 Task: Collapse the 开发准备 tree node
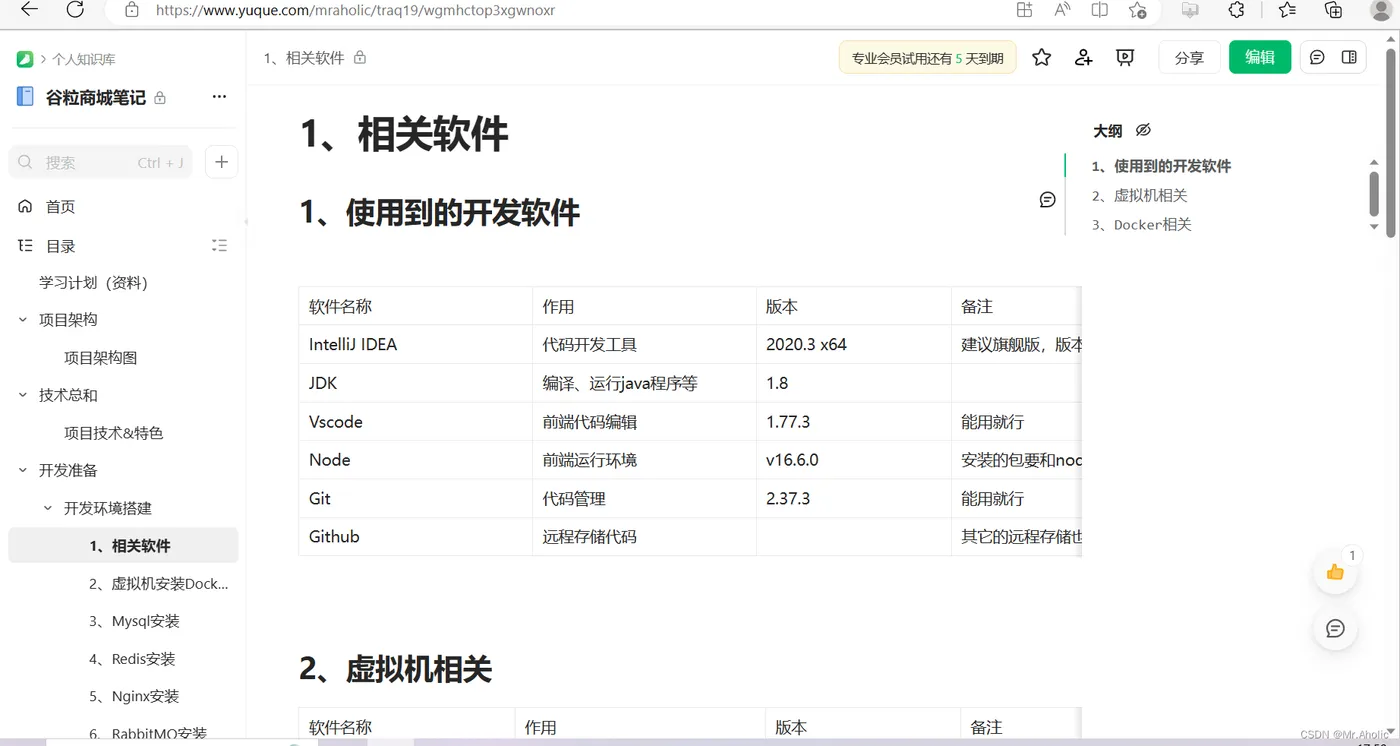coord(23,470)
